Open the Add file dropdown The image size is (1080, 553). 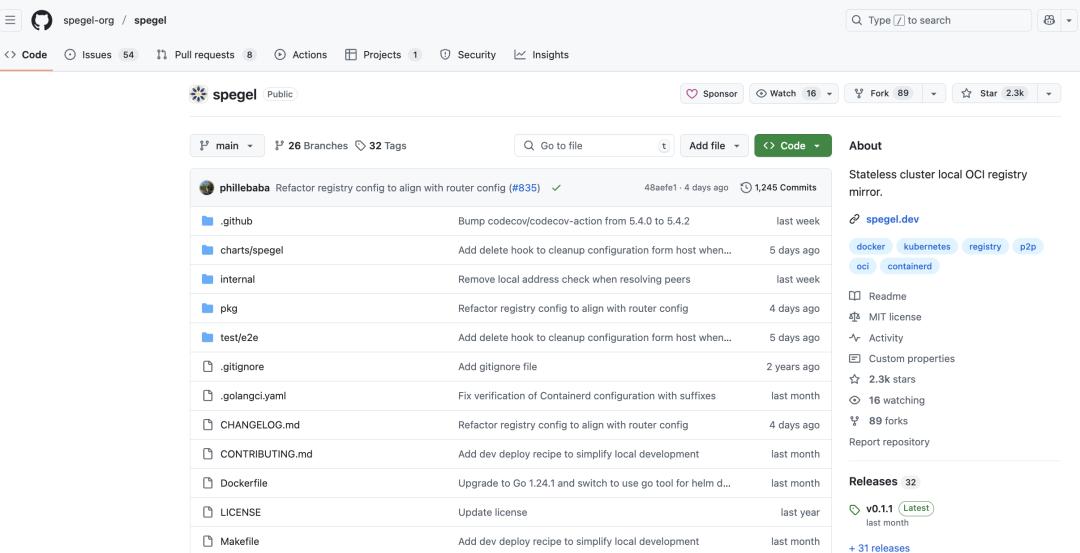(x=714, y=145)
